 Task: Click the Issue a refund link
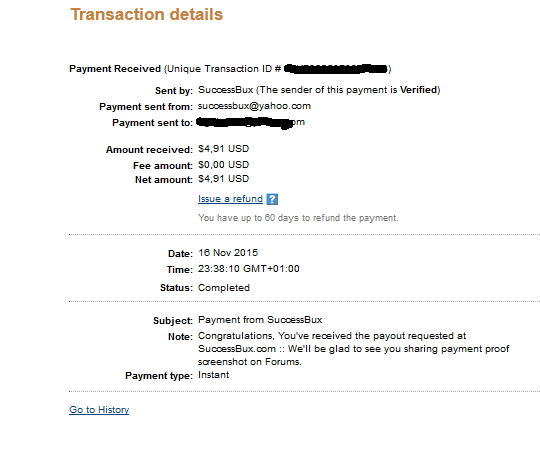point(230,199)
